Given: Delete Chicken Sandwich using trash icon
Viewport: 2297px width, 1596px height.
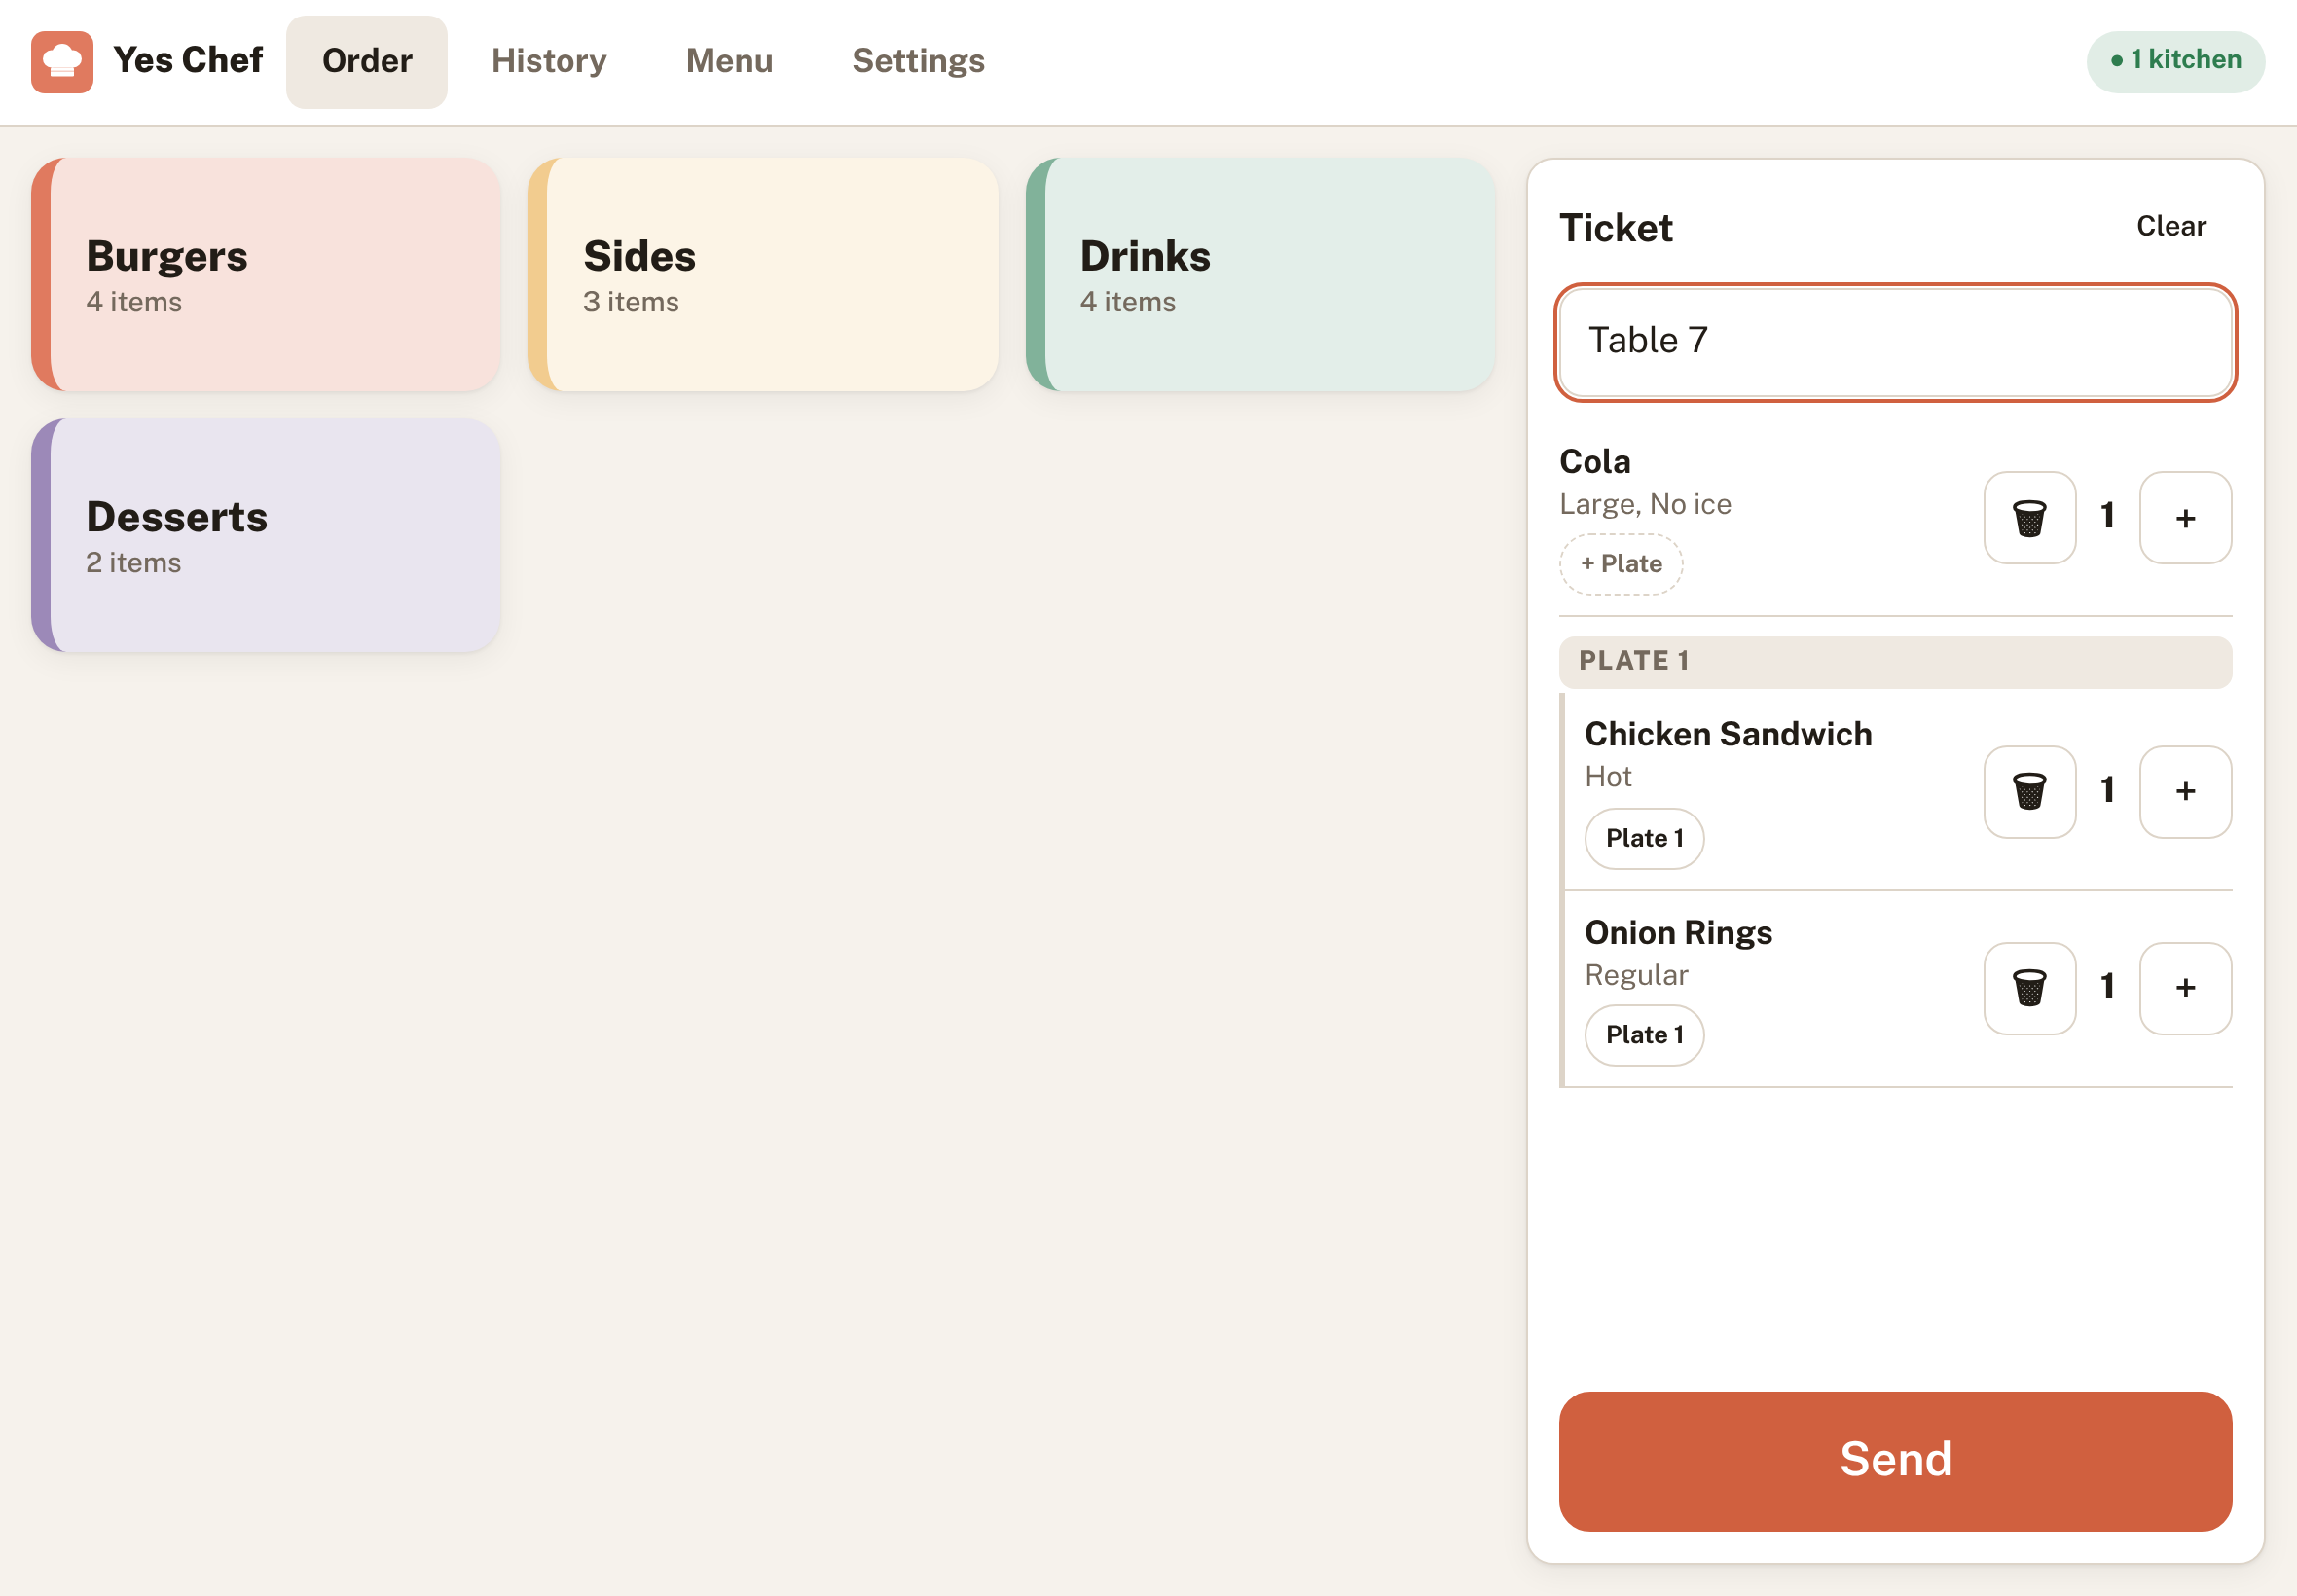Looking at the screenshot, I should (2029, 791).
